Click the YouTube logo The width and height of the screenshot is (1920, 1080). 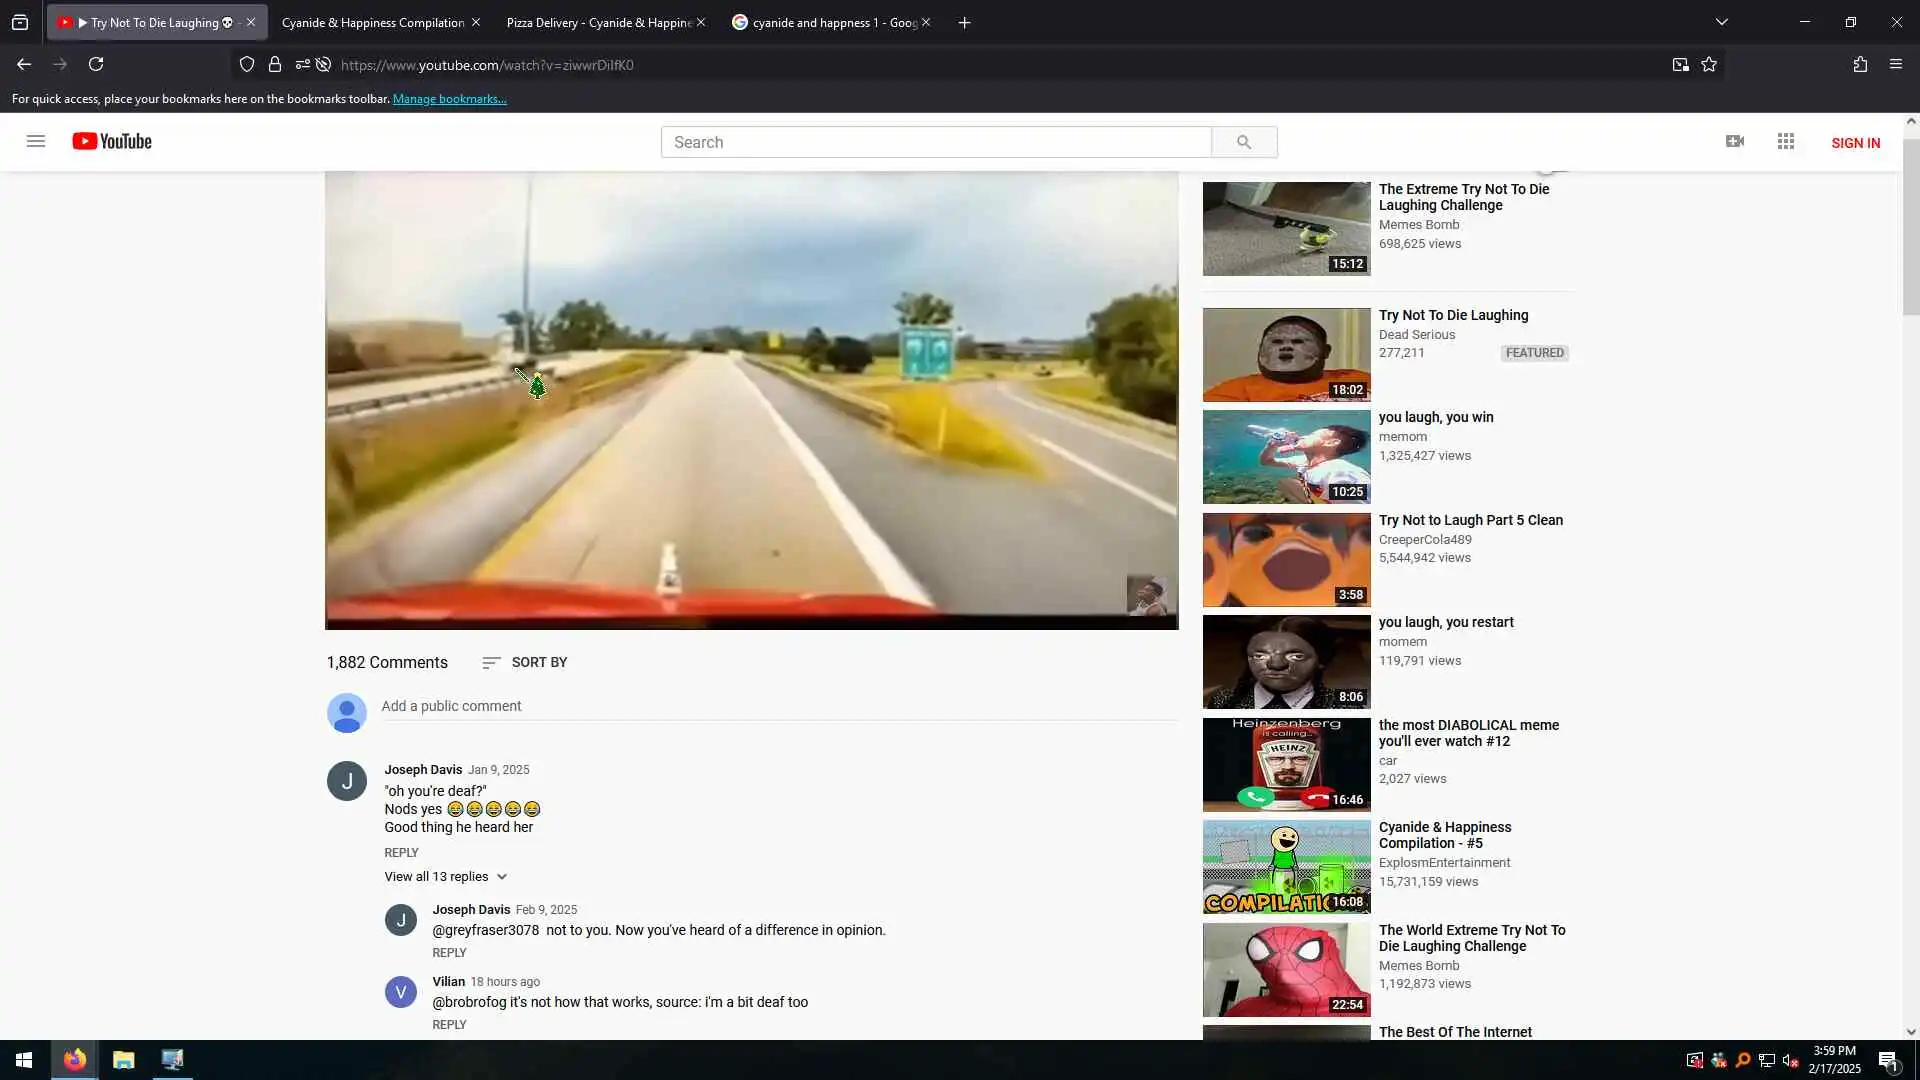tap(112, 141)
